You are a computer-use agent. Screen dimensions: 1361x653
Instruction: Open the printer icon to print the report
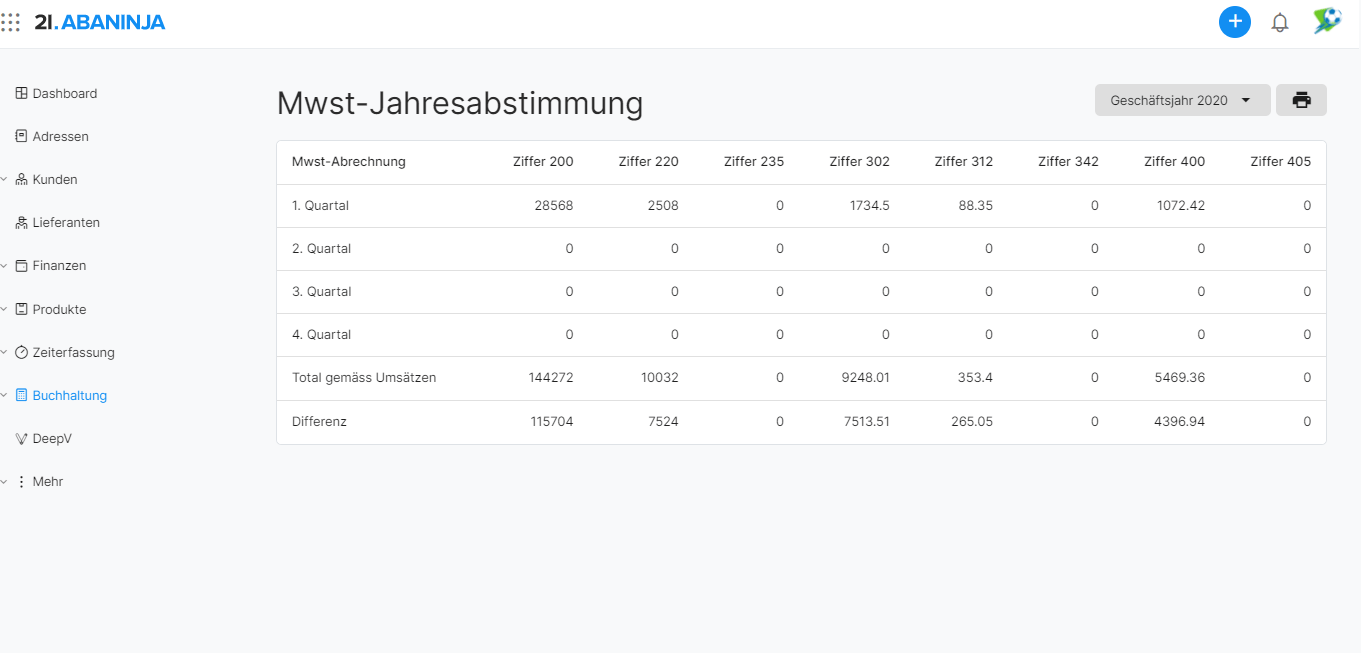click(x=1301, y=100)
